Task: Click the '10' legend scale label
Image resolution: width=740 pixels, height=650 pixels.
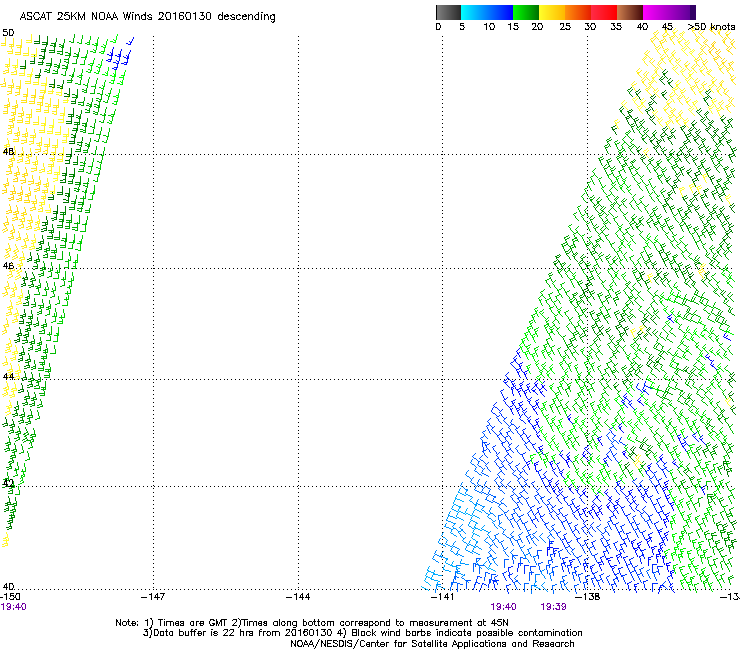Action: tap(489, 27)
